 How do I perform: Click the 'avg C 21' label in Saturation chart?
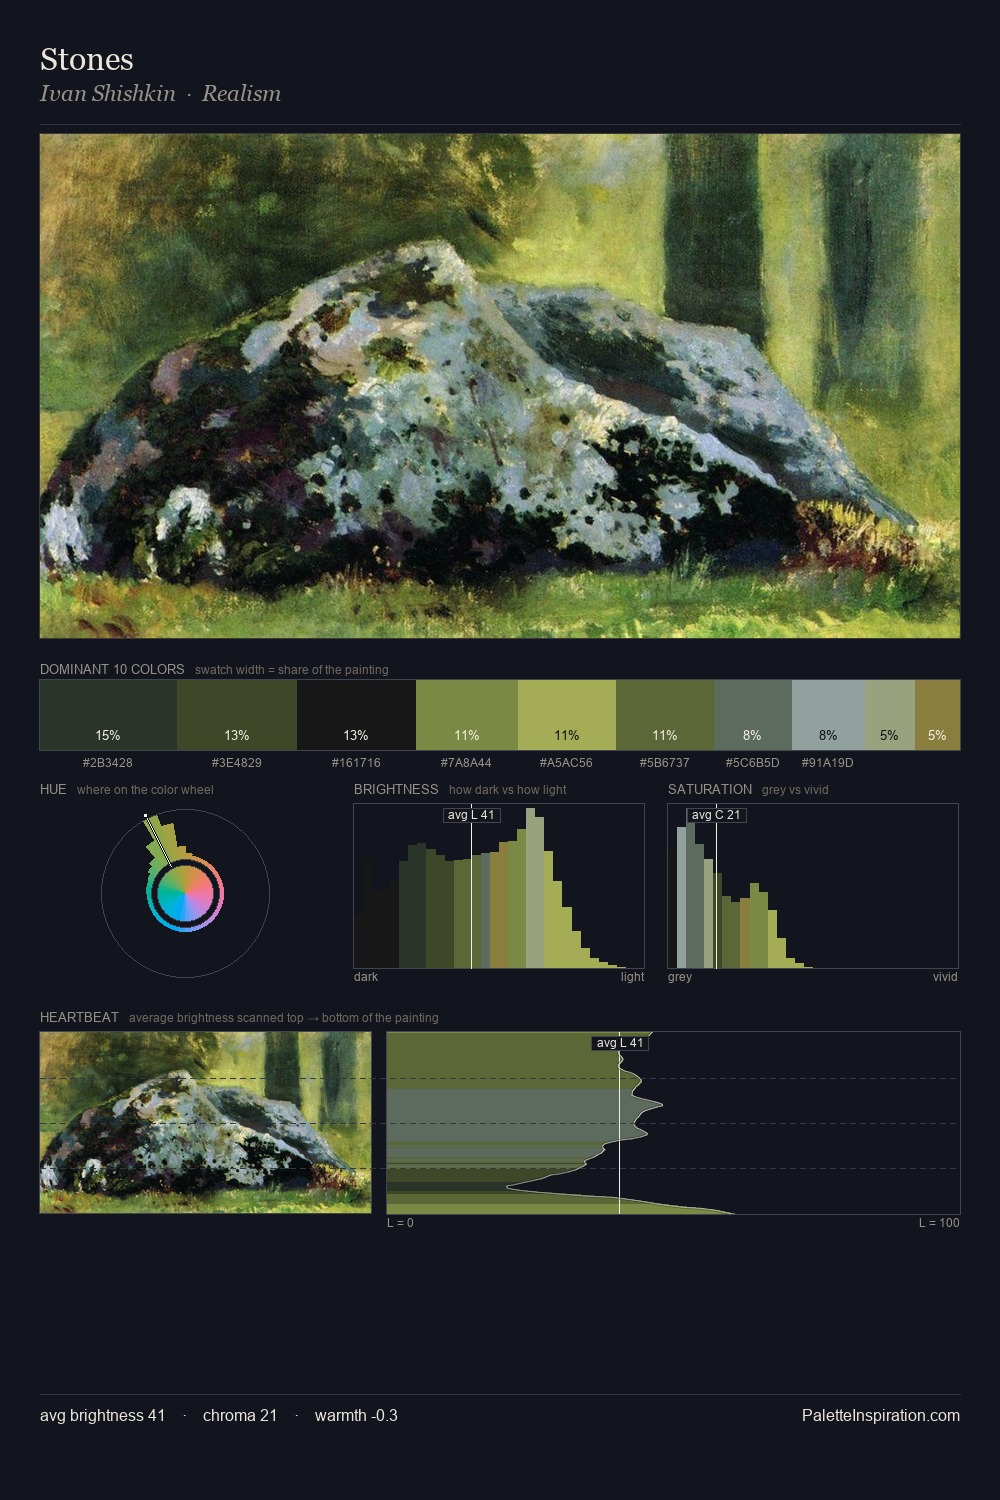click(716, 815)
